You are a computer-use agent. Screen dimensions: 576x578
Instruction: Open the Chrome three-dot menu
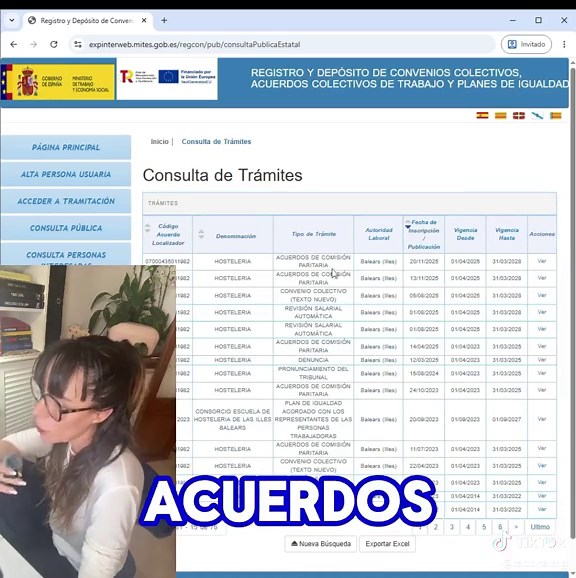point(564,45)
